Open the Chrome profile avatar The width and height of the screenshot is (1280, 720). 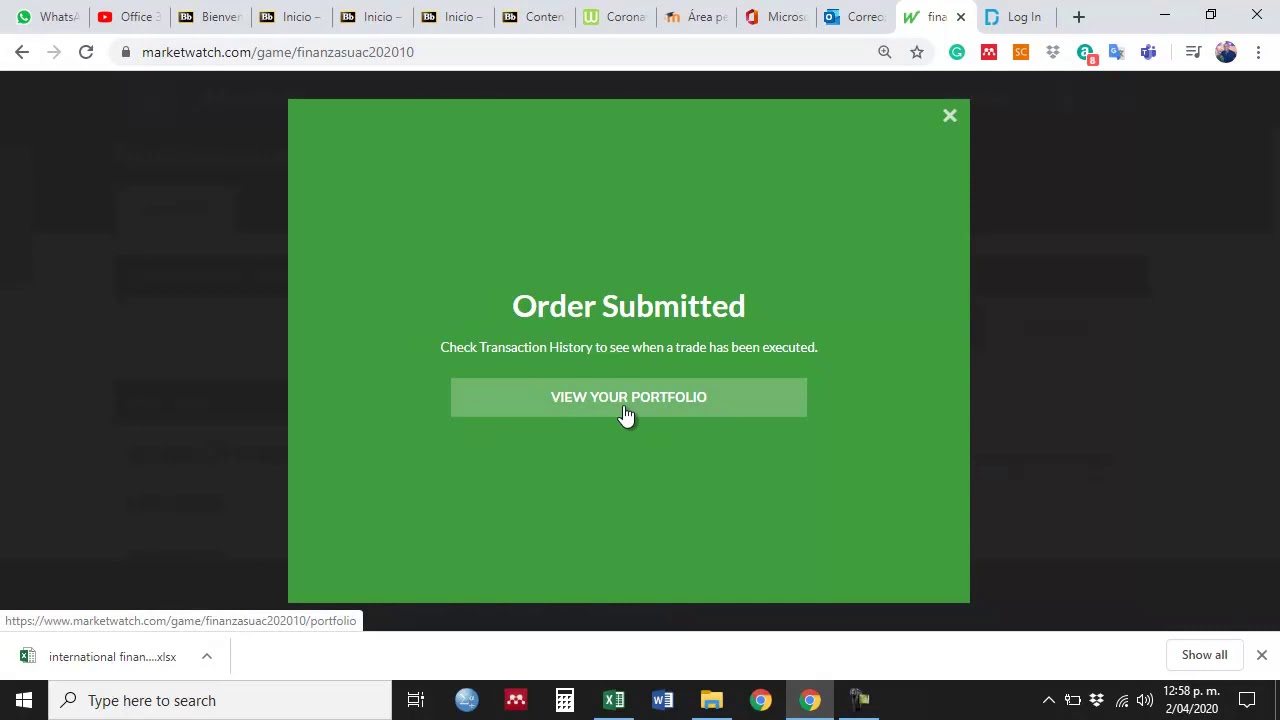click(1226, 52)
